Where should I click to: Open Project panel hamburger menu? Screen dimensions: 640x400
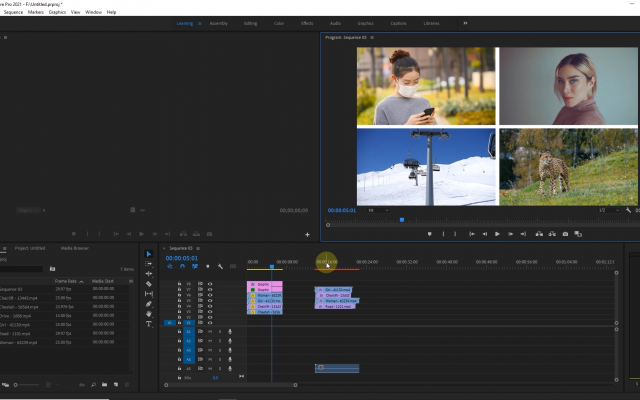click(x=4, y=248)
